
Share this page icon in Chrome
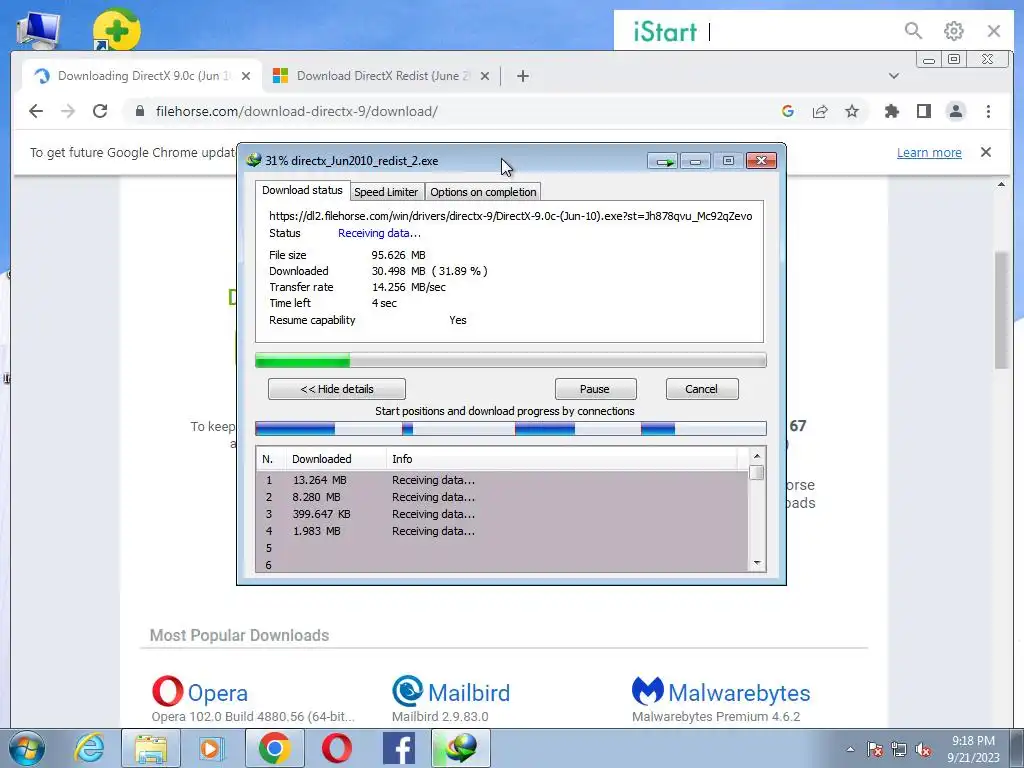820,111
